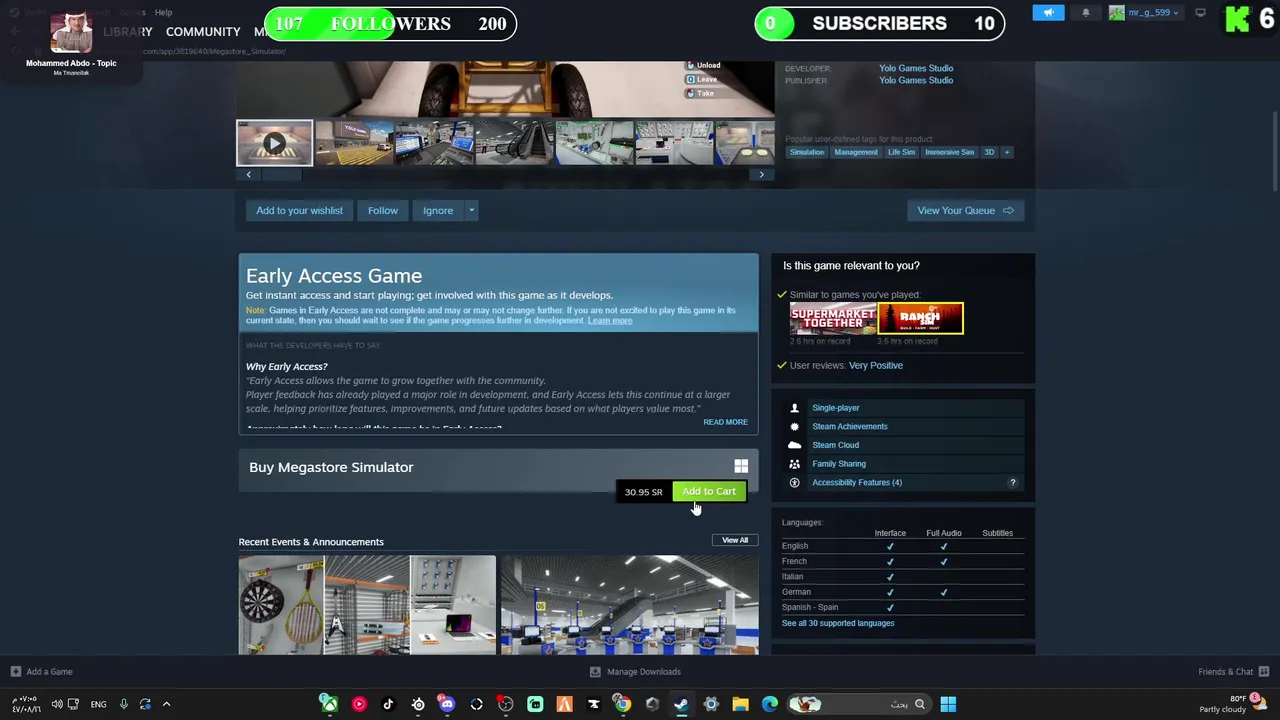
Task: Play the trailer video thumbnail
Action: [274, 143]
